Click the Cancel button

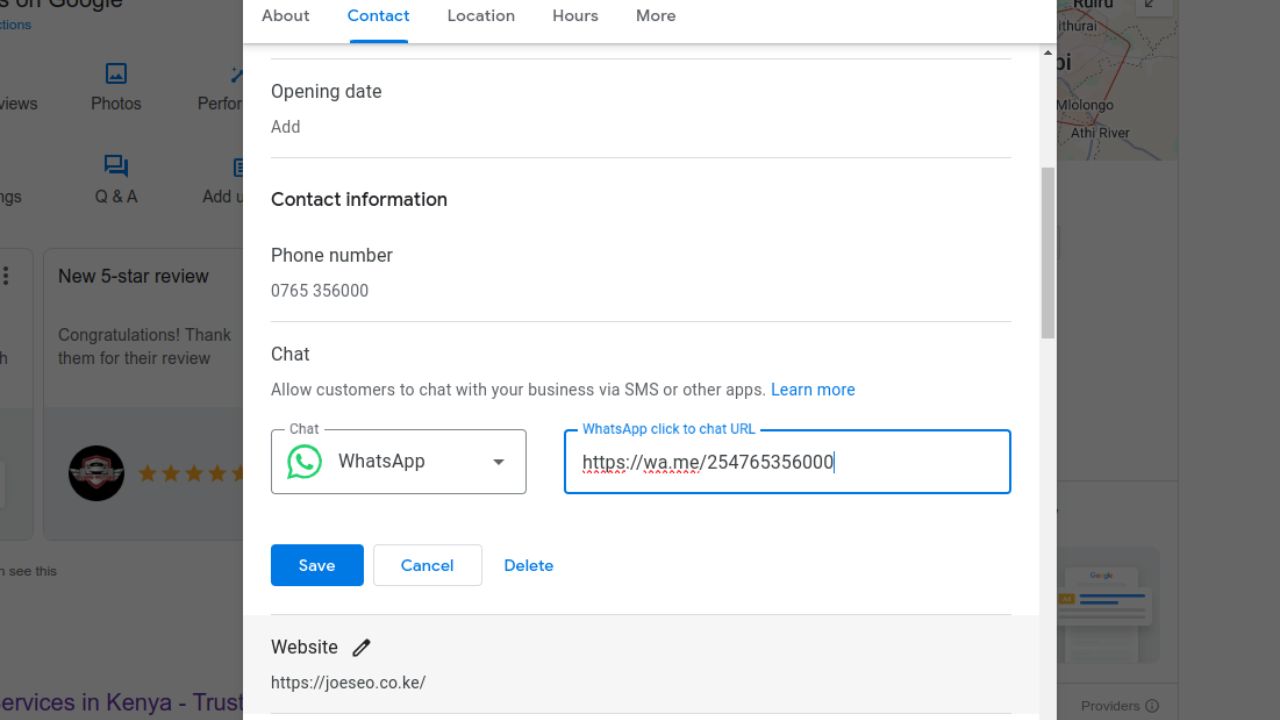(x=427, y=566)
